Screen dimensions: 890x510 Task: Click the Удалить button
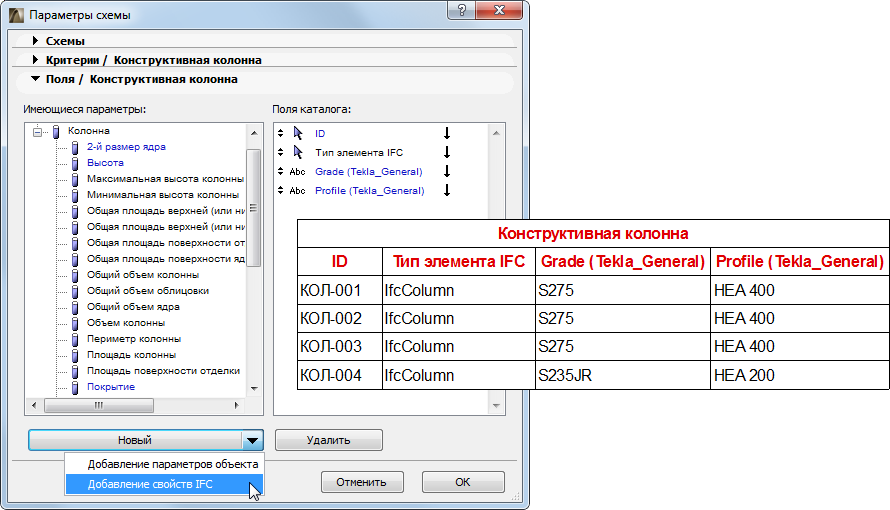coord(329,440)
